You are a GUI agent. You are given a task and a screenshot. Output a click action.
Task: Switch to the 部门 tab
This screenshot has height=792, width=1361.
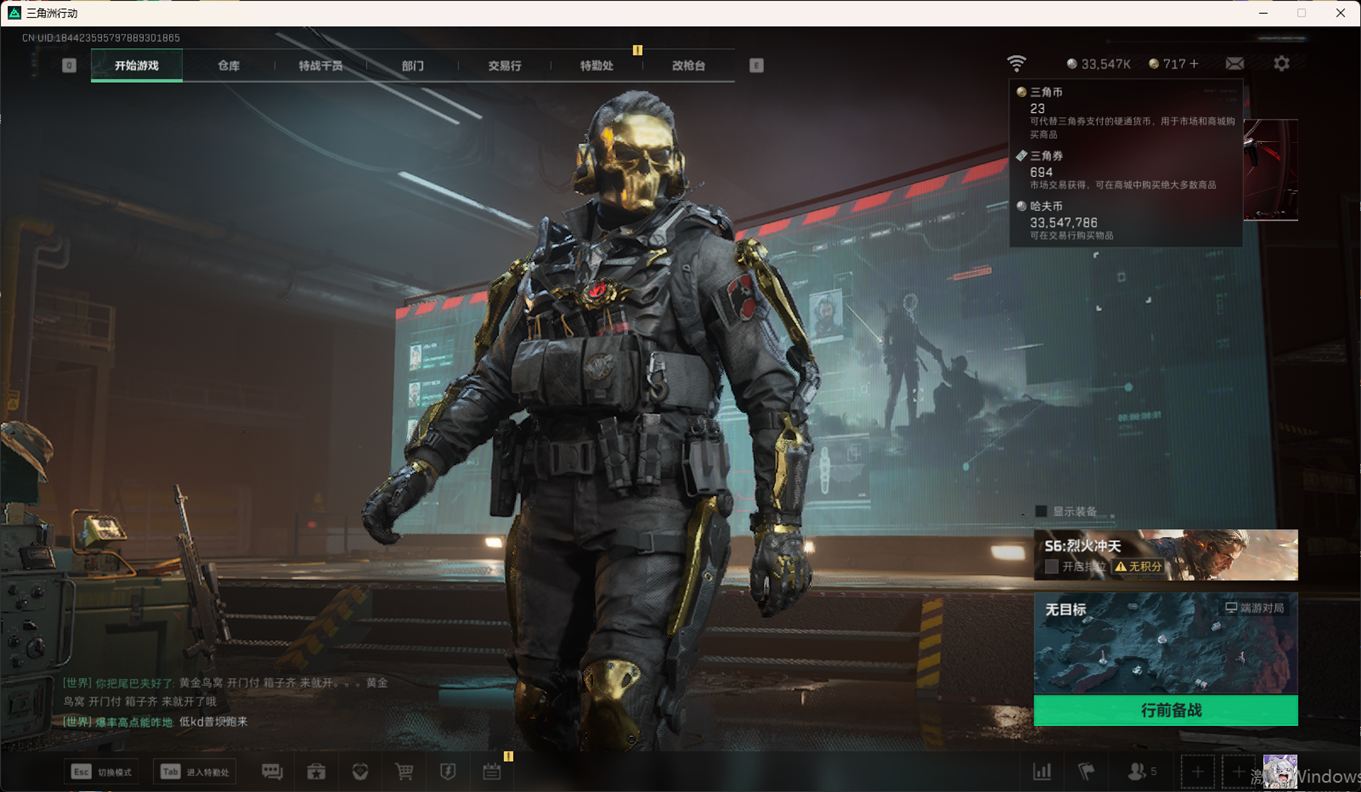click(413, 65)
